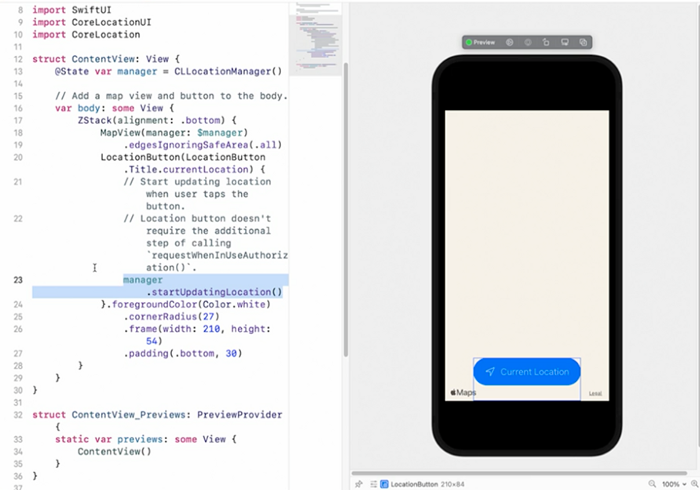
Task: Click the first circular icon after Preview
Action: pyautogui.click(x=509, y=43)
